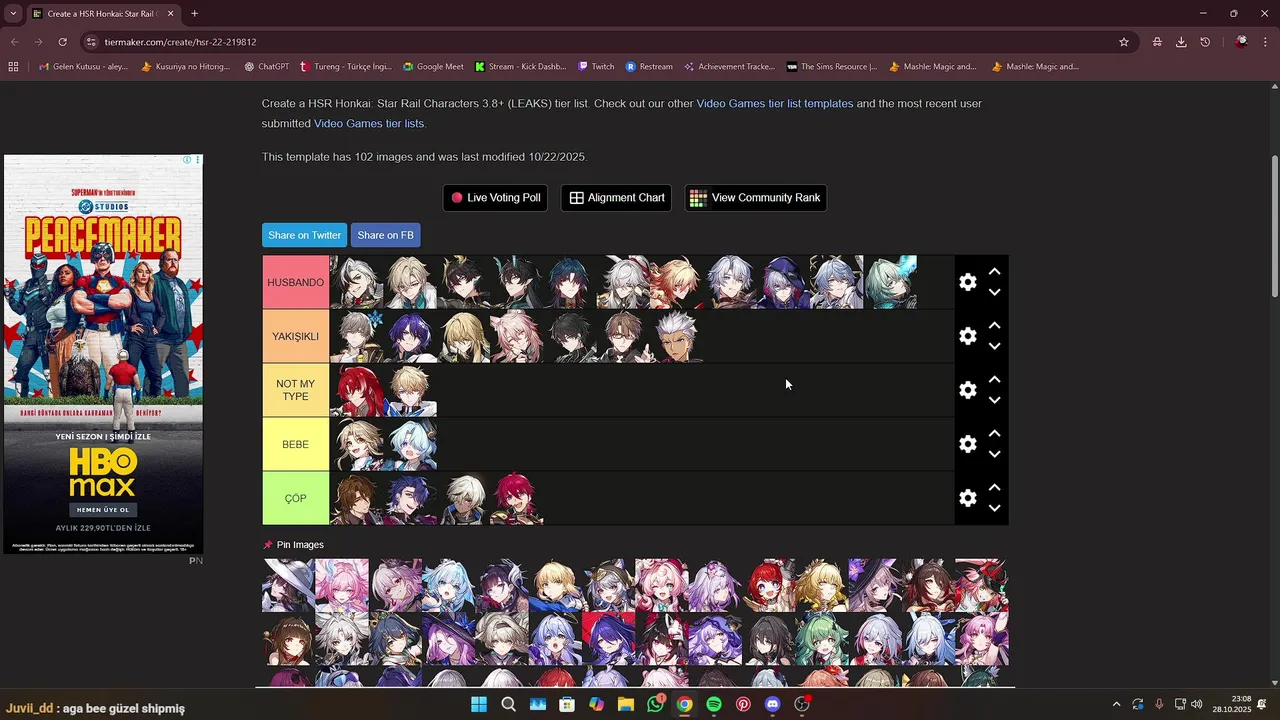The image size is (1280, 720).
Task: Open the Alignment Chart
Action: click(616, 198)
